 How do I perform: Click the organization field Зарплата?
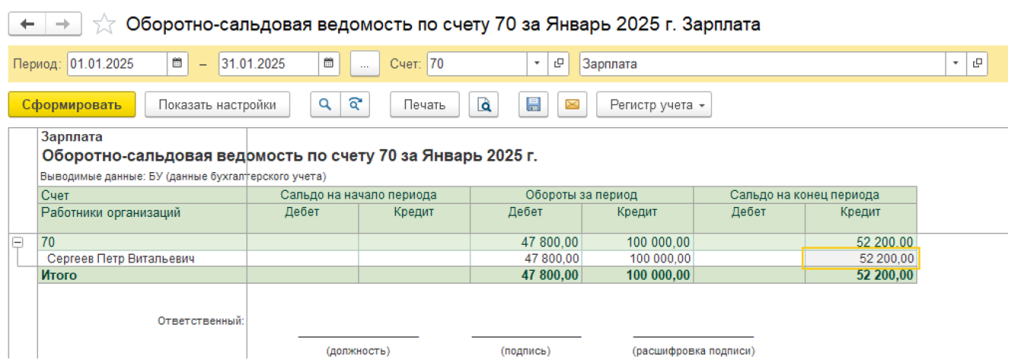pyautogui.click(x=763, y=64)
